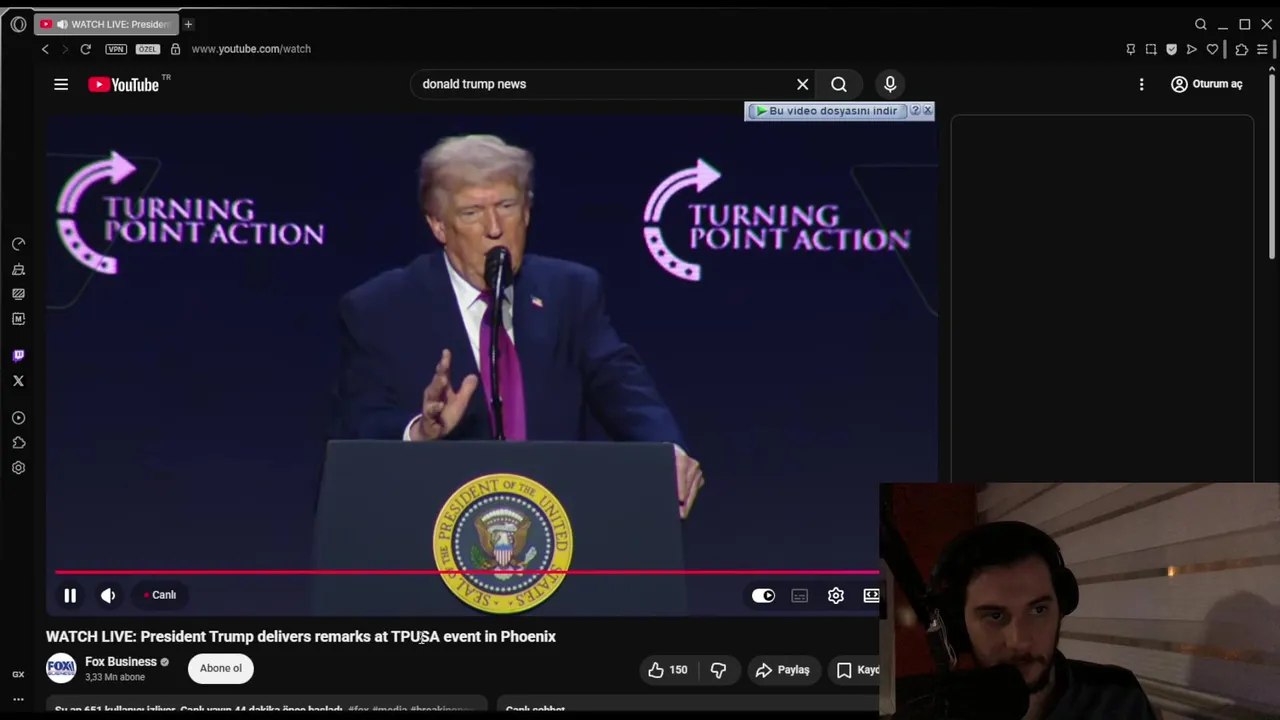The height and width of the screenshot is (720, 1280).
Task: Go back to the previous page
Action: pos(45,49)
